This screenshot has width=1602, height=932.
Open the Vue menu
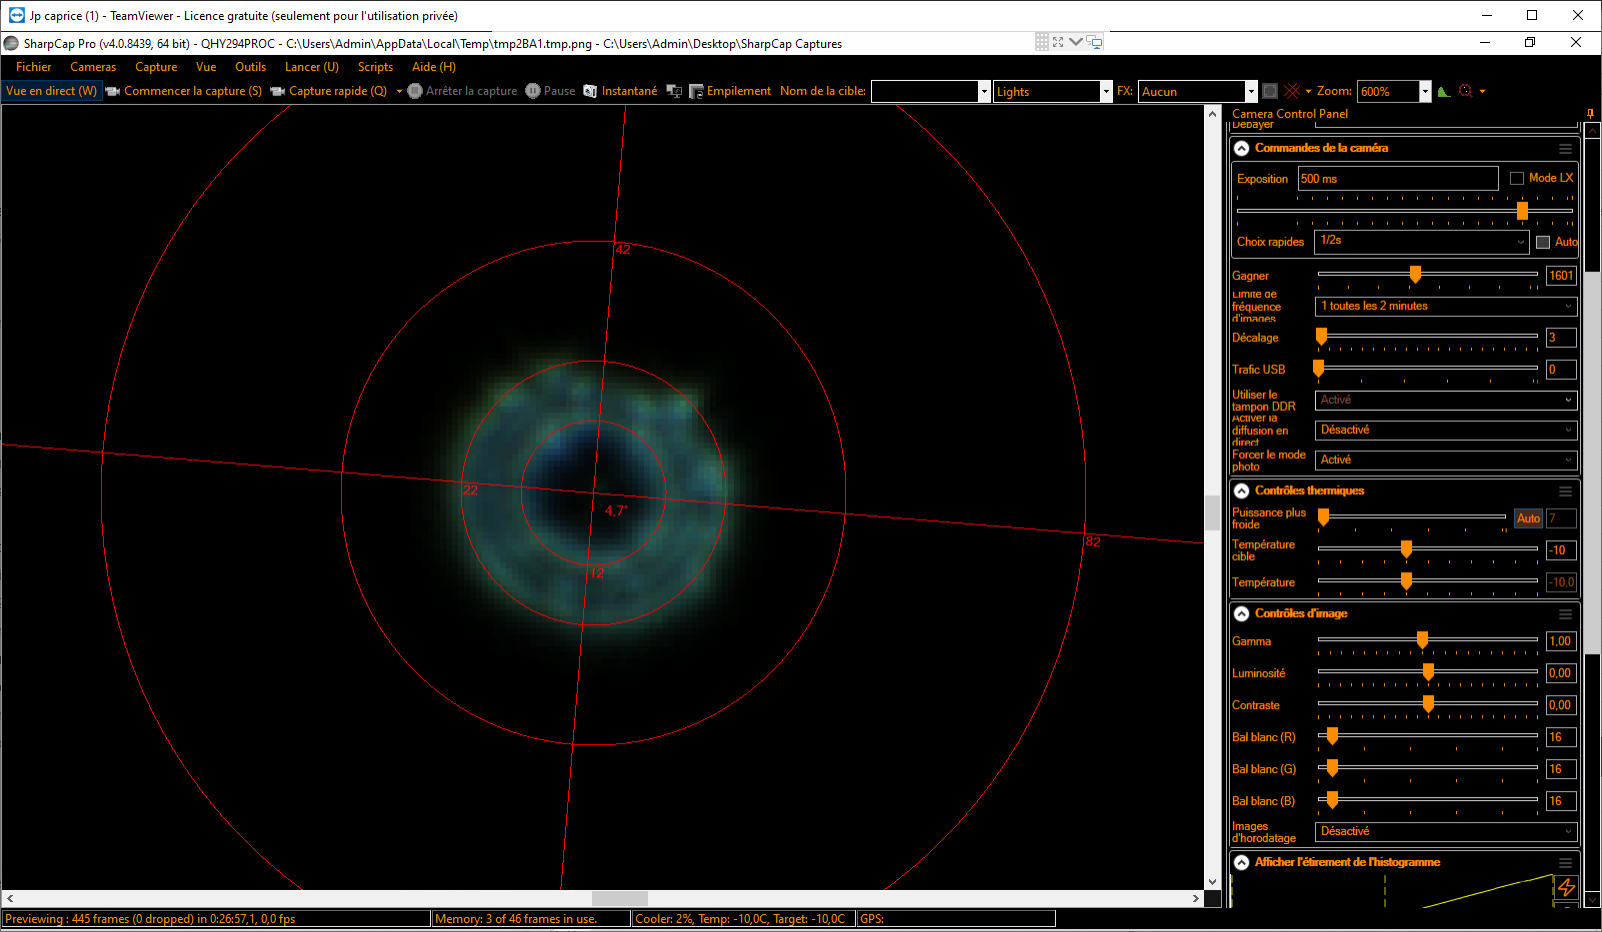[x=206, y=67]
